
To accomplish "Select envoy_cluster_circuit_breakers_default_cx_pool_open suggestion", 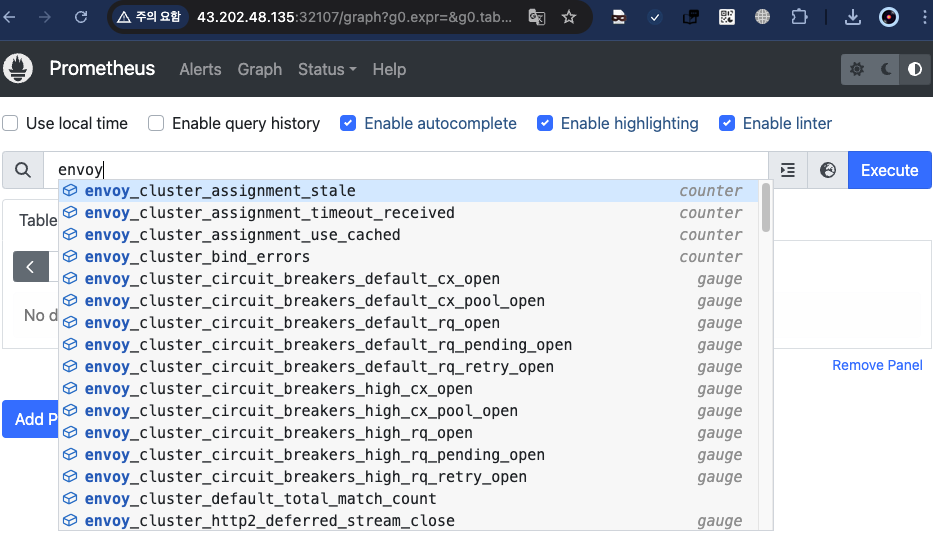I will tap(408, 300).
